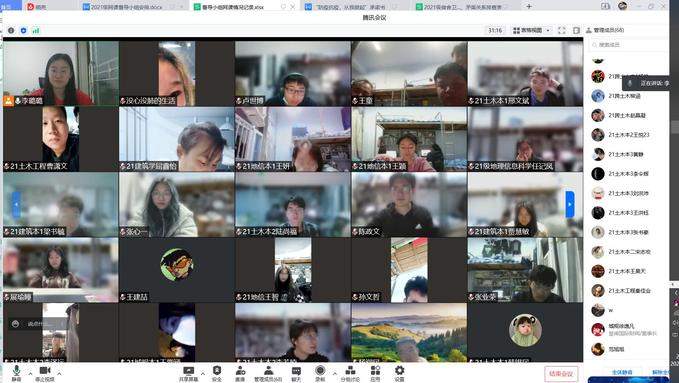
Task: Select the 孙文哲 video tile
Action: (x=409, y=269)
